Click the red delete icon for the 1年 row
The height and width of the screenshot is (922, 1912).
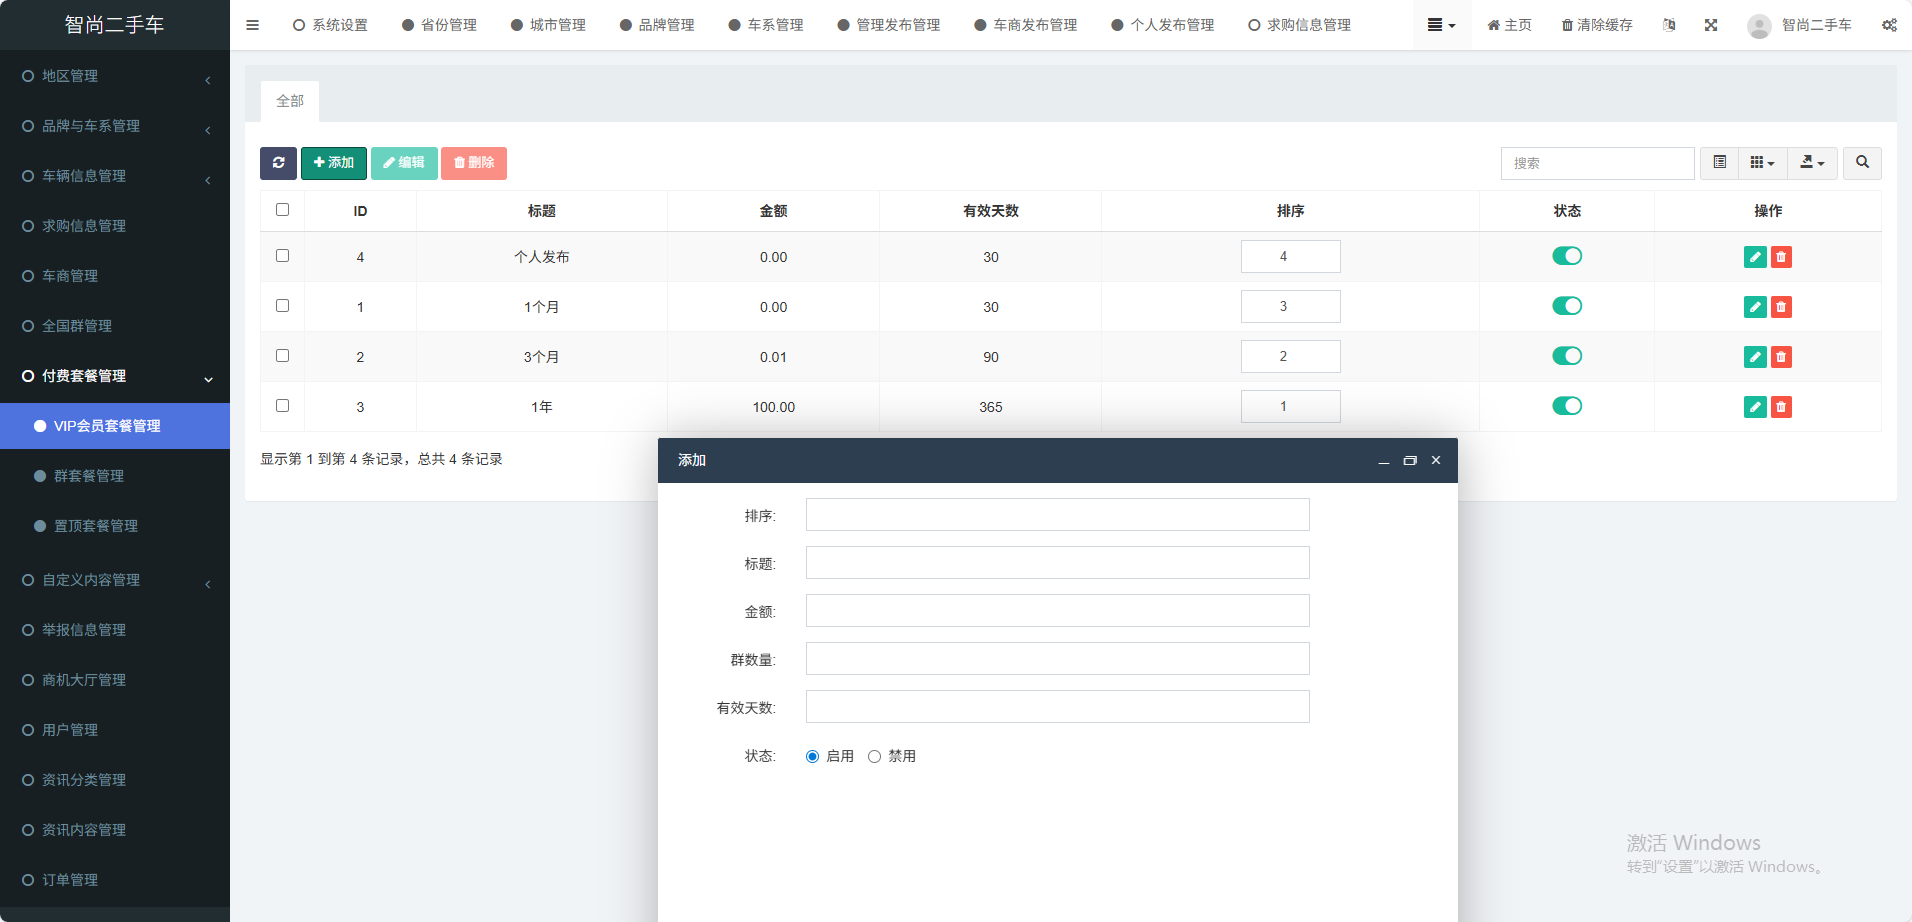click(1781, 407)
